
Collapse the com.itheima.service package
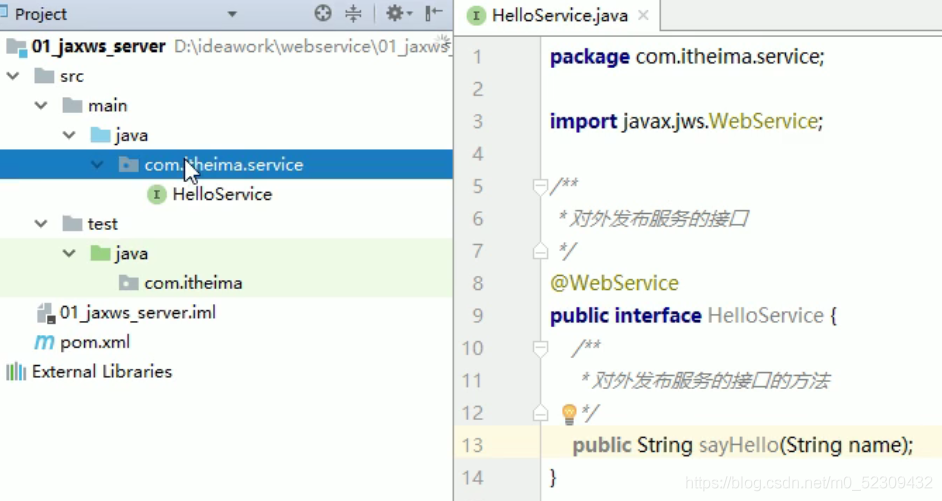pos(97,165)
